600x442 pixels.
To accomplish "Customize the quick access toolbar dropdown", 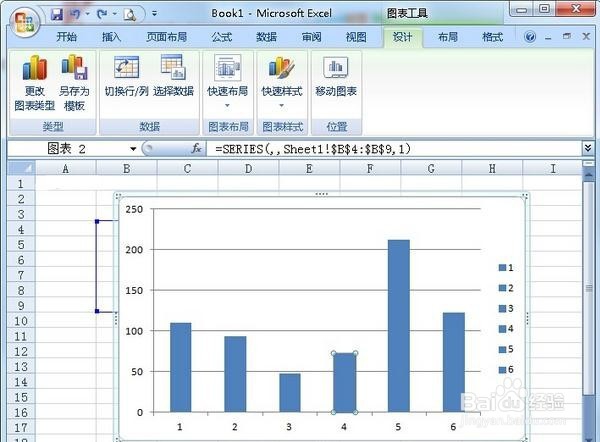I will point(154,14).
